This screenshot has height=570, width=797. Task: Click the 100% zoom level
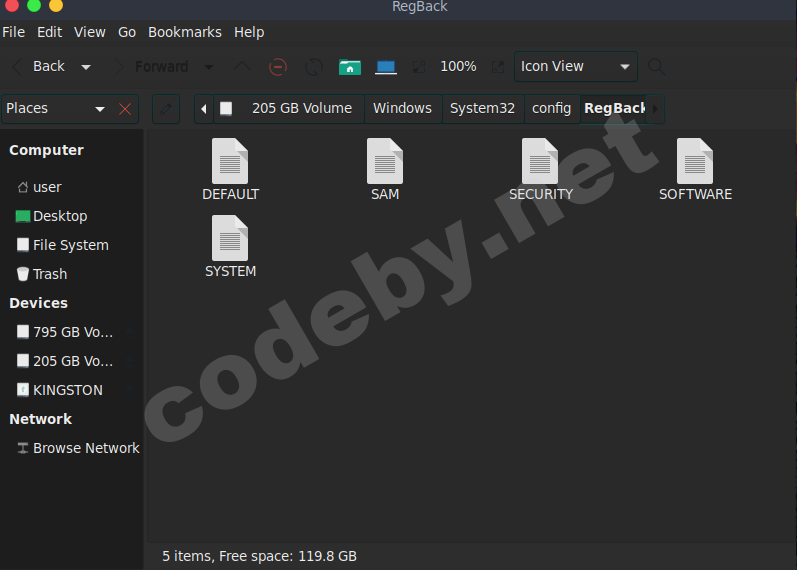click(458, 67)
